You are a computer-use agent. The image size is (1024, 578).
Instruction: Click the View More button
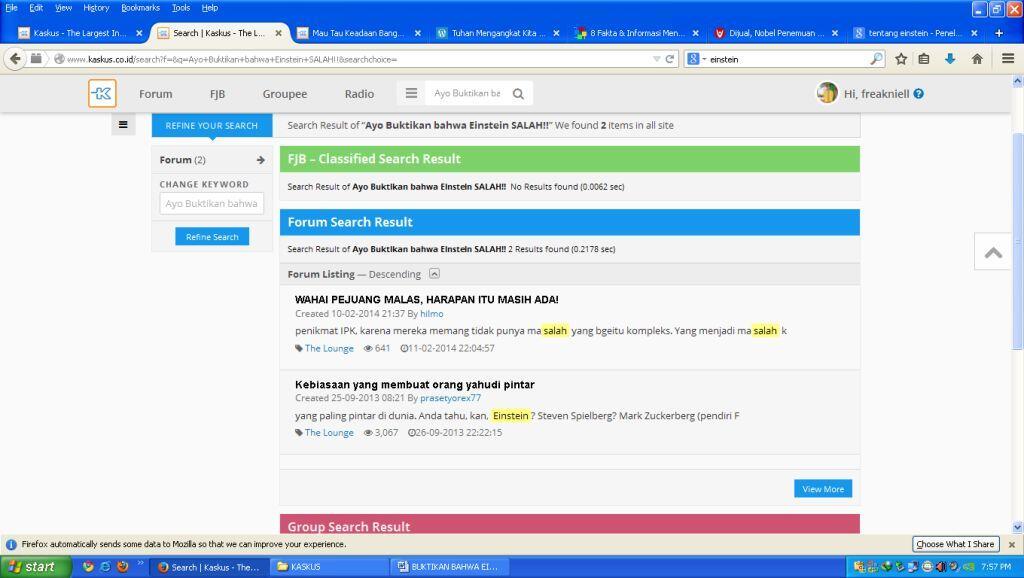(823, 489)
